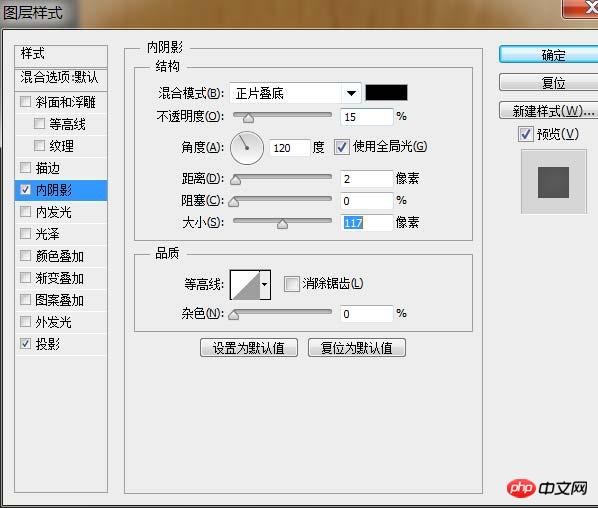Enable the 内发光 checkbox
The image size is (598, 508).
tap(25, 211)
